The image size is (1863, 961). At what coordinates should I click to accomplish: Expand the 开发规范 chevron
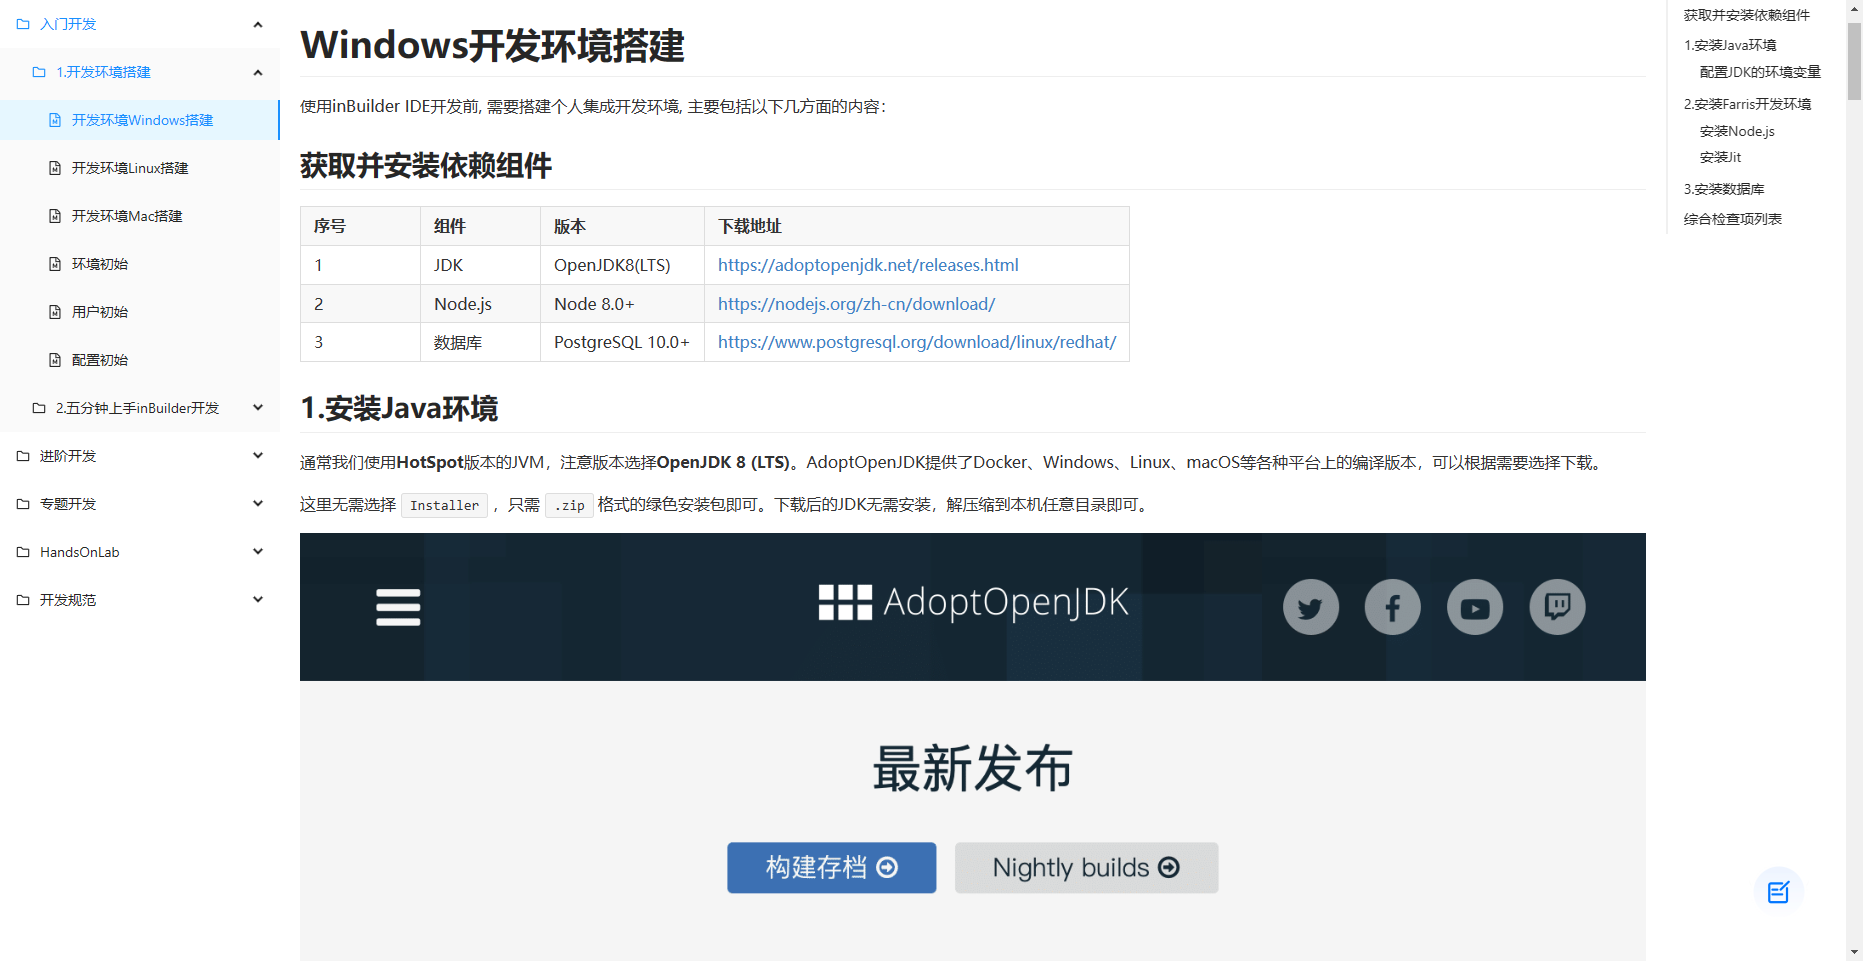click(x=258, y=600)
